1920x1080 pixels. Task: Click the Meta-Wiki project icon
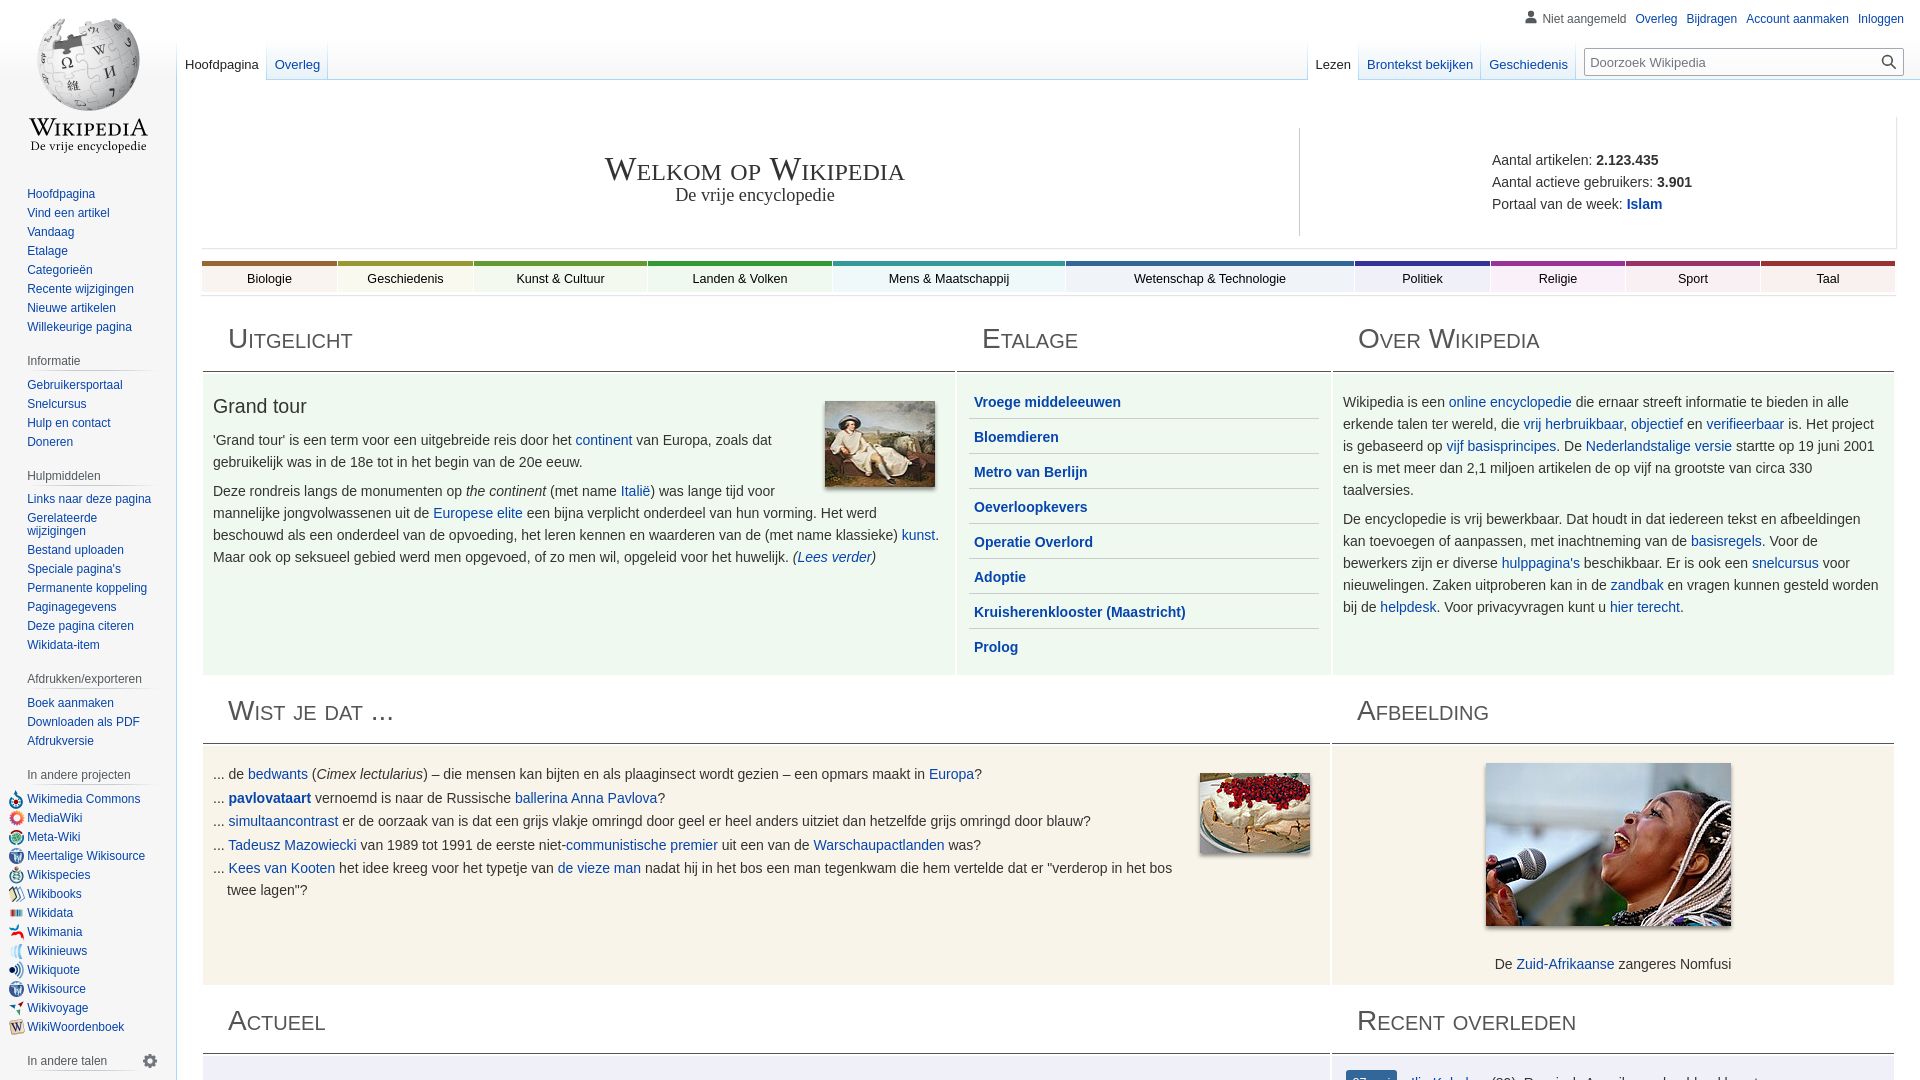pos(16,837)
